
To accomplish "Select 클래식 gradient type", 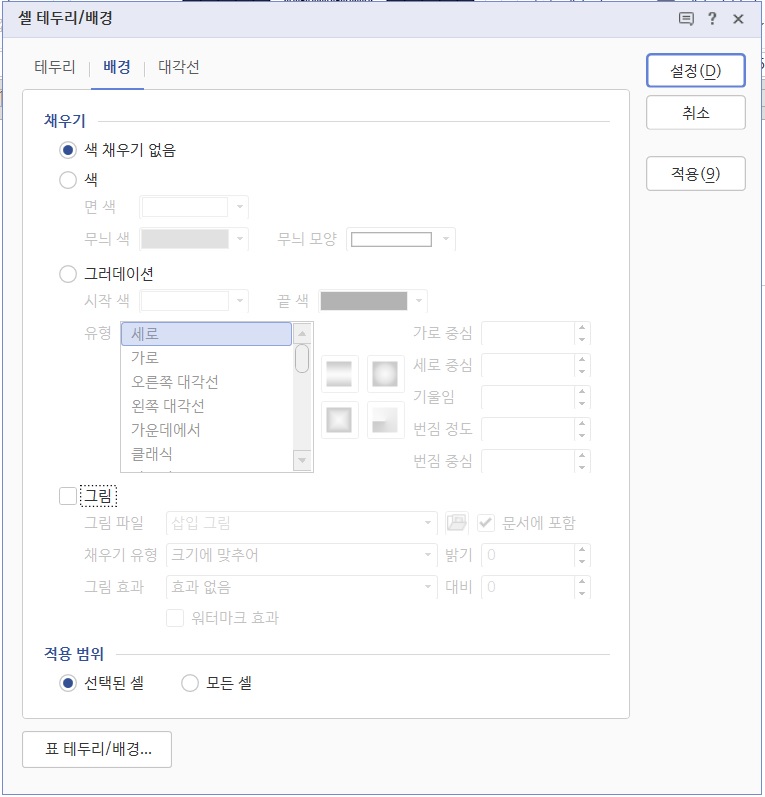I will [206, 454].
